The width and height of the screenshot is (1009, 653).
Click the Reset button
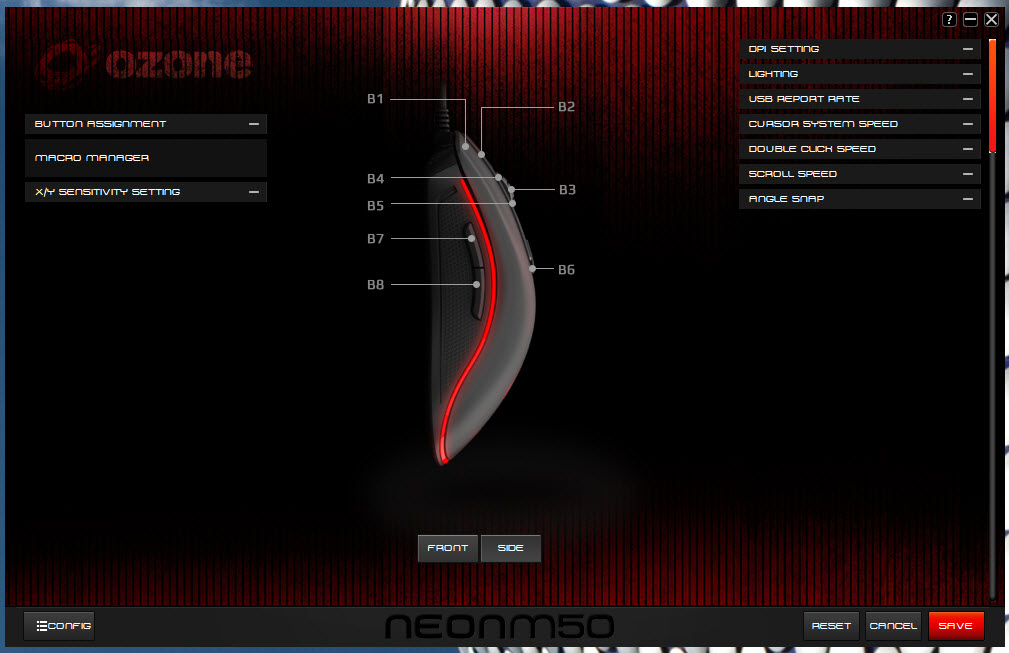(x=831, y=626)
